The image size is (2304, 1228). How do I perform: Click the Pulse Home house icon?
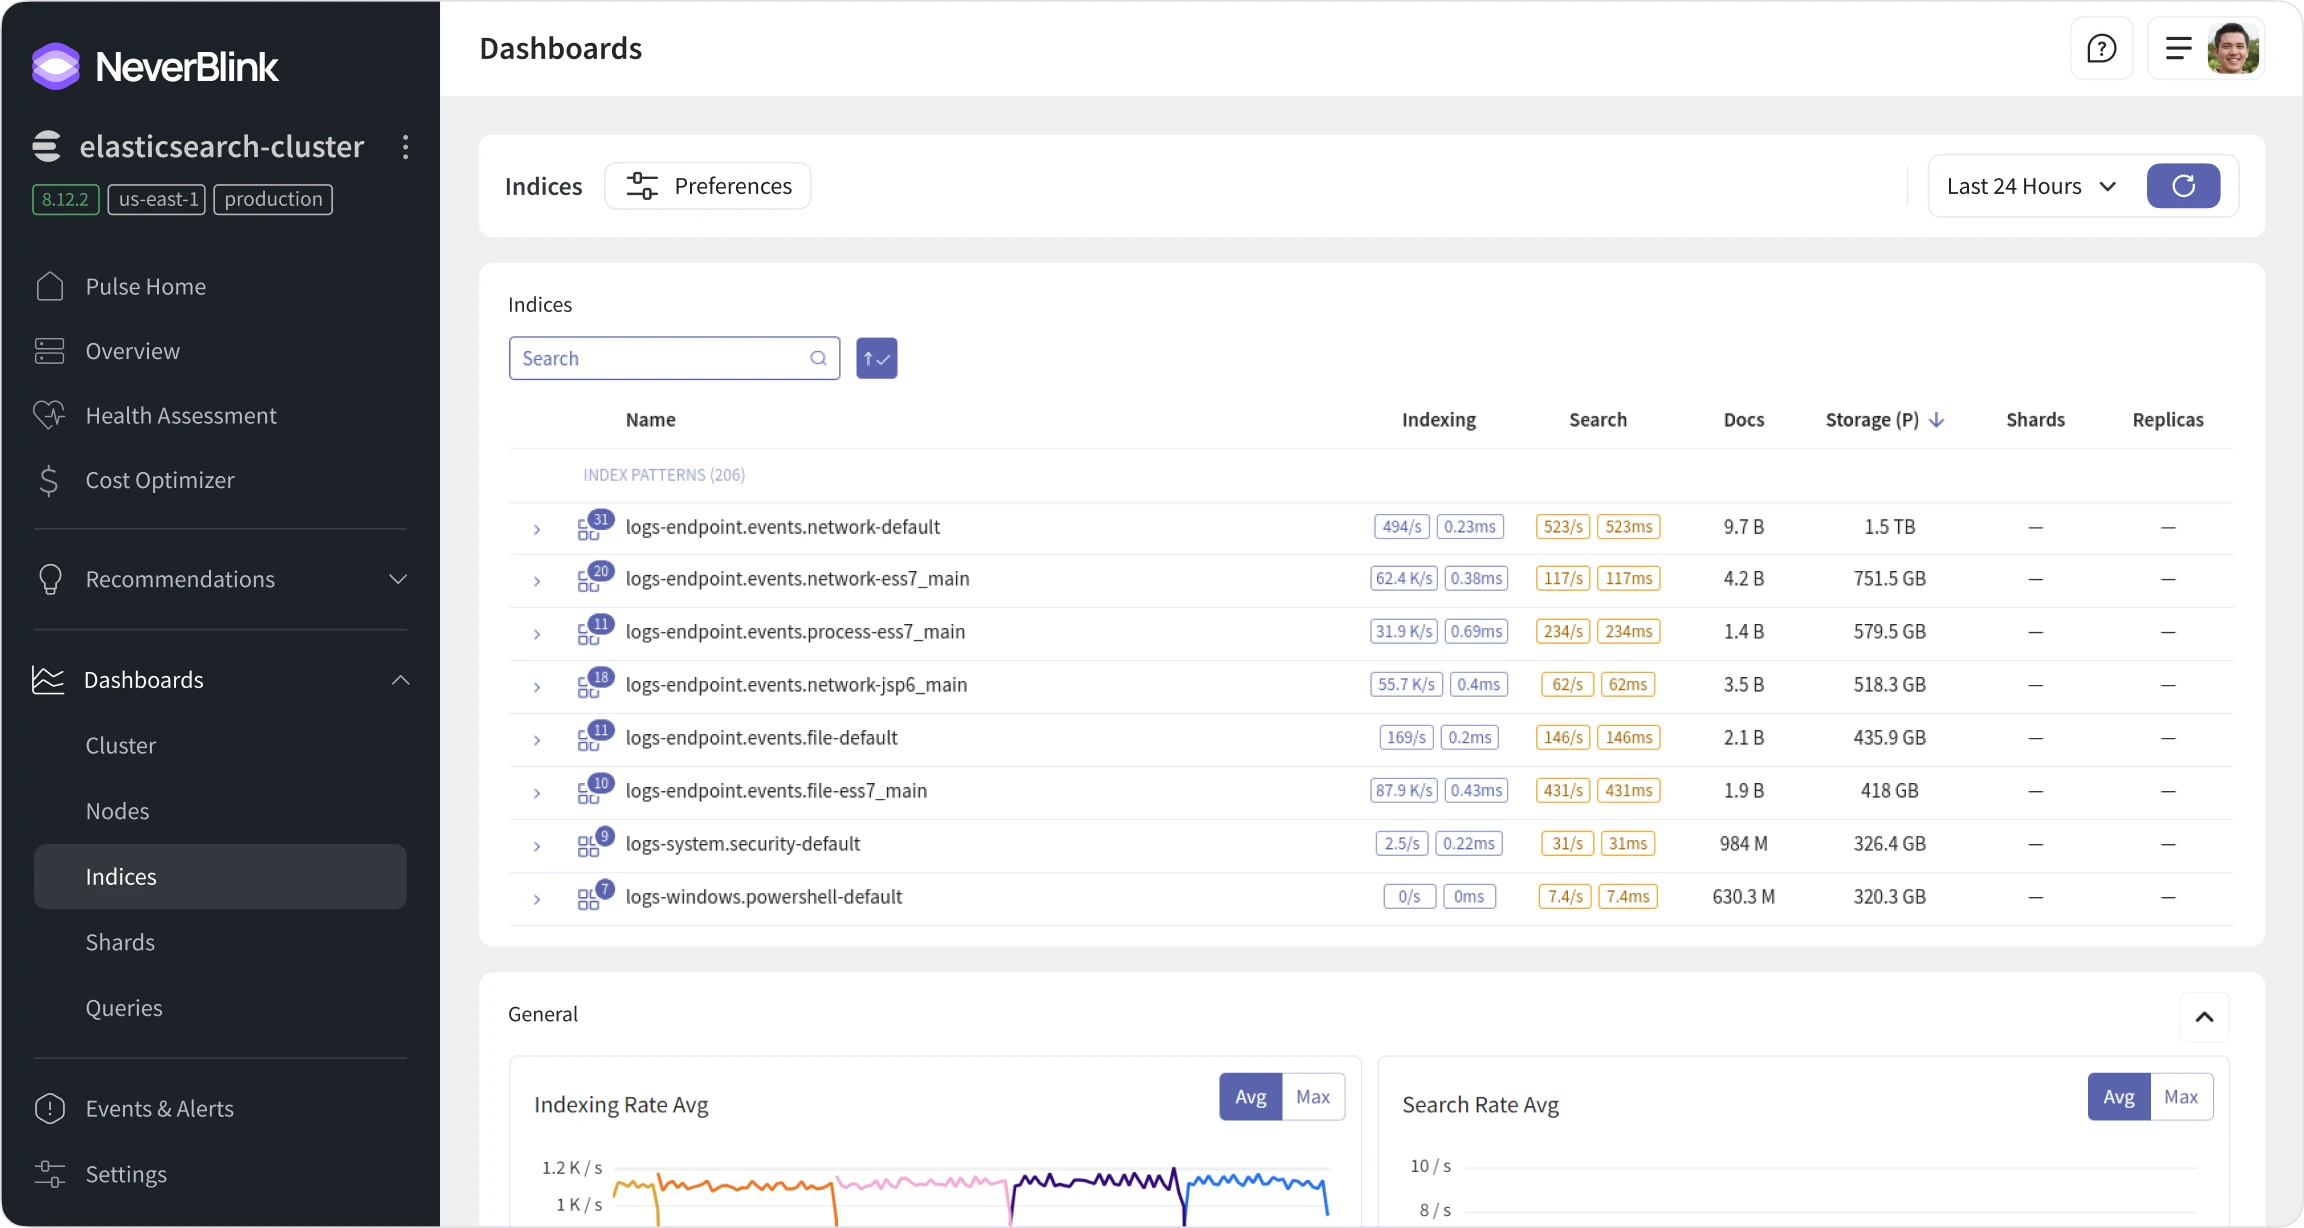[50, 286]
